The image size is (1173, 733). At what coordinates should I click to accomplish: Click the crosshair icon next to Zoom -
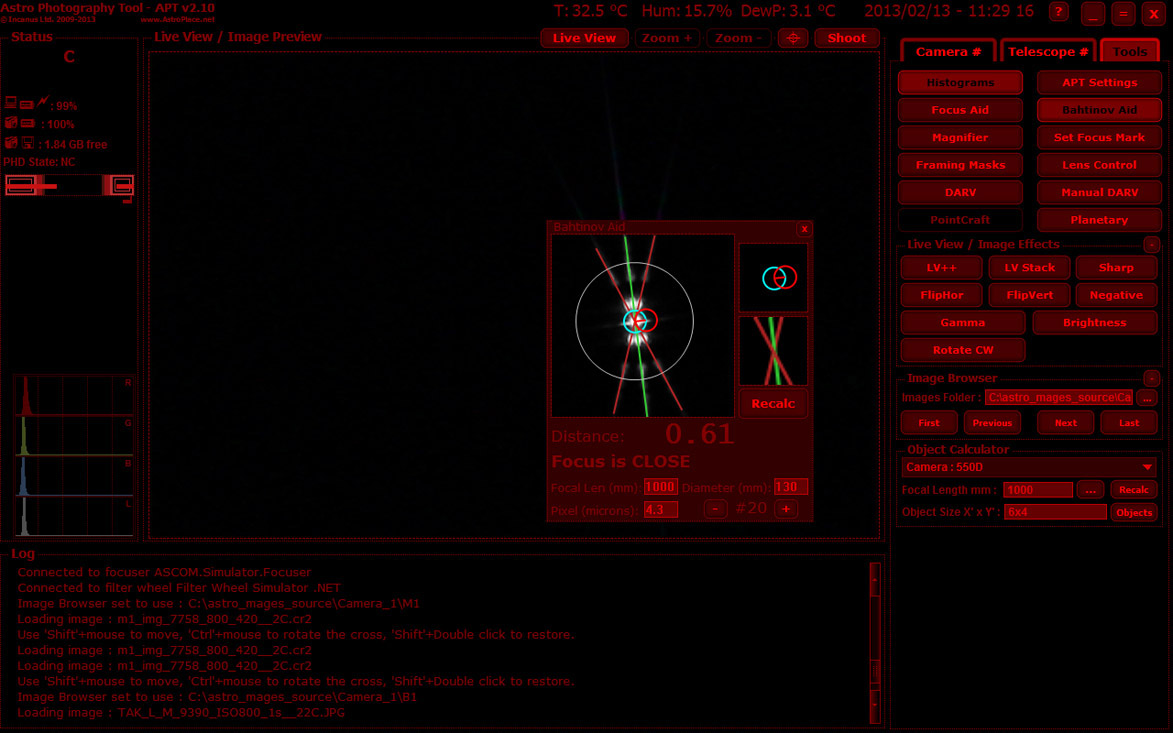click(793, 38)
